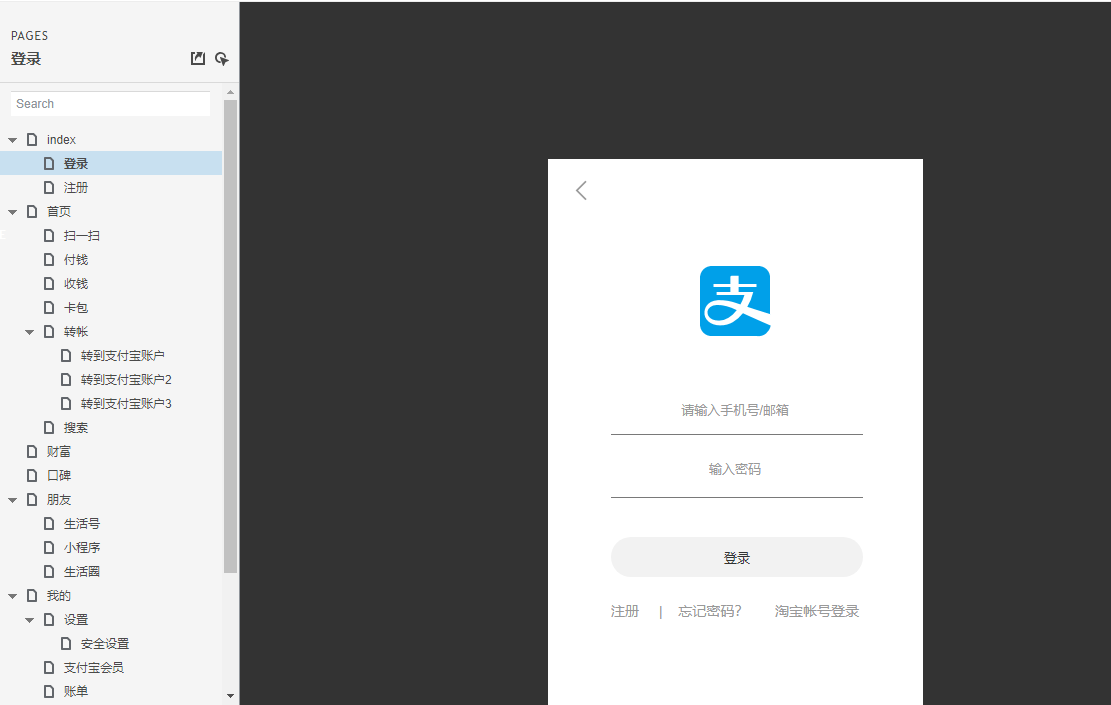1111x705 pixels.
Task: Click the 登录 button on the login form
Action: pyautogui.click(x=737, y=558)
